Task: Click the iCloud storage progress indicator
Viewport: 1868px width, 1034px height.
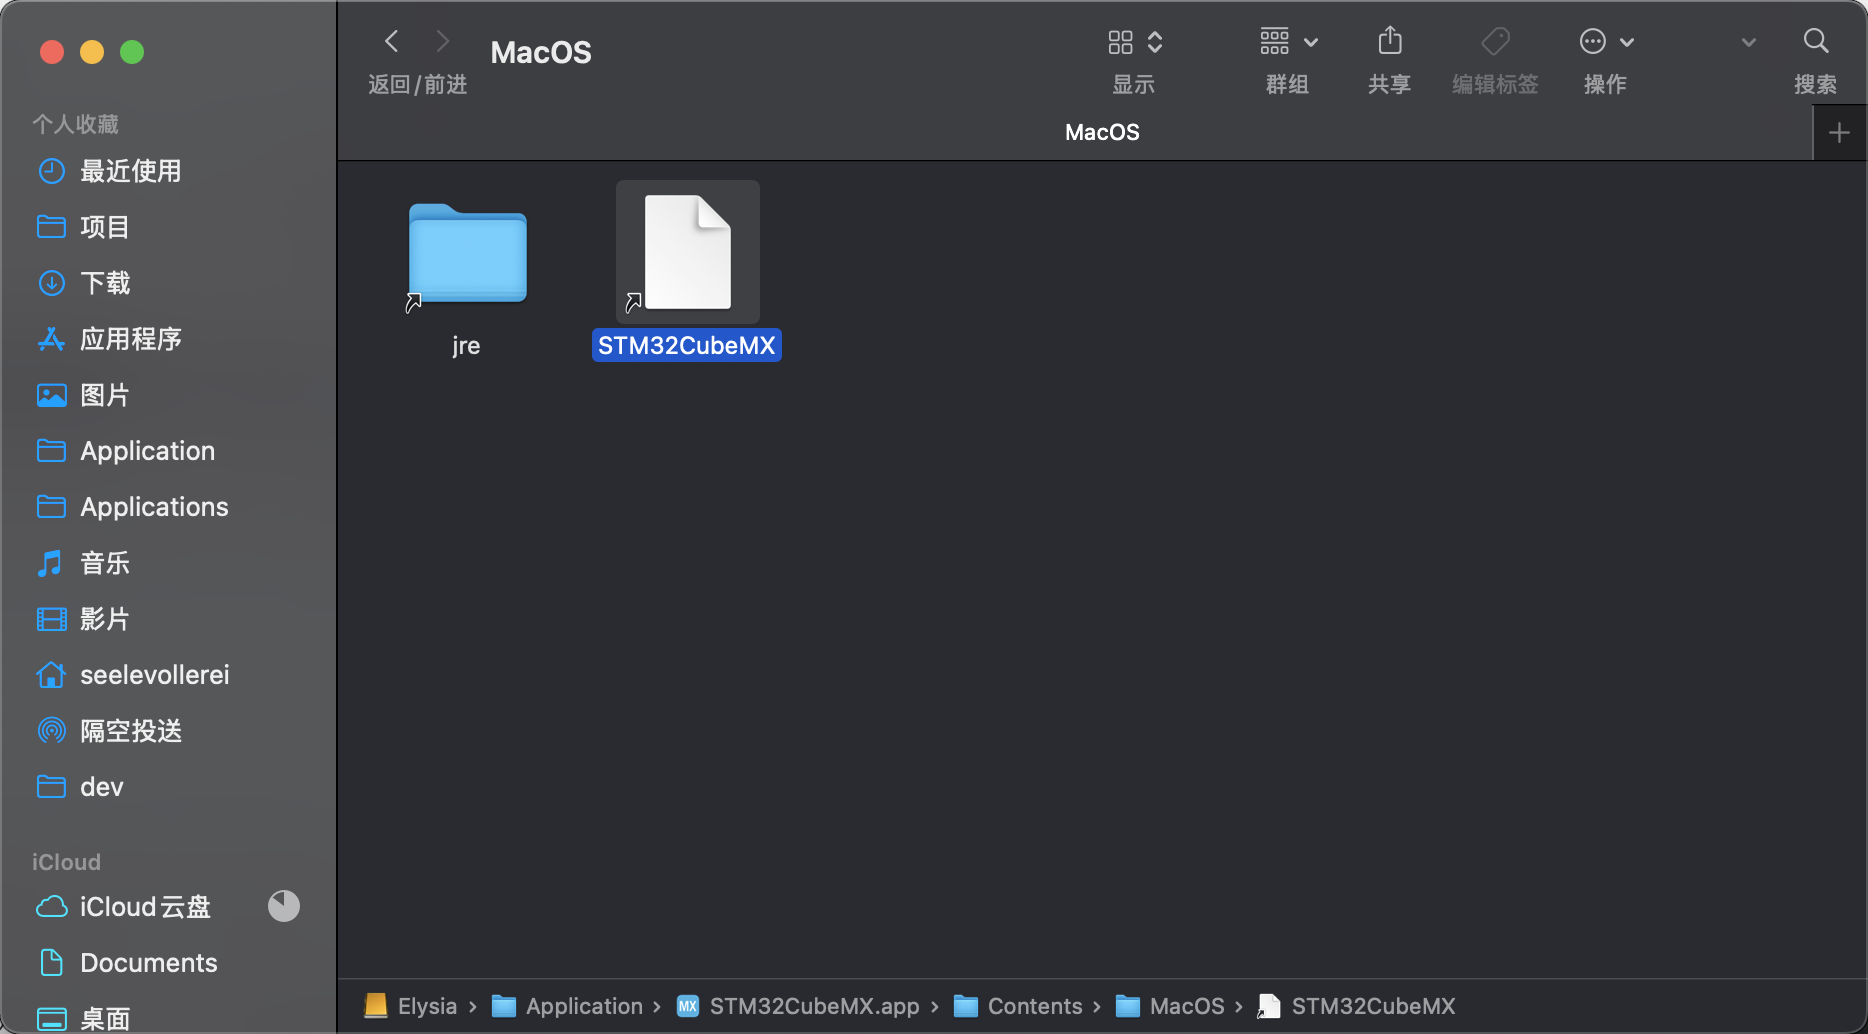Action: (284, 906)
